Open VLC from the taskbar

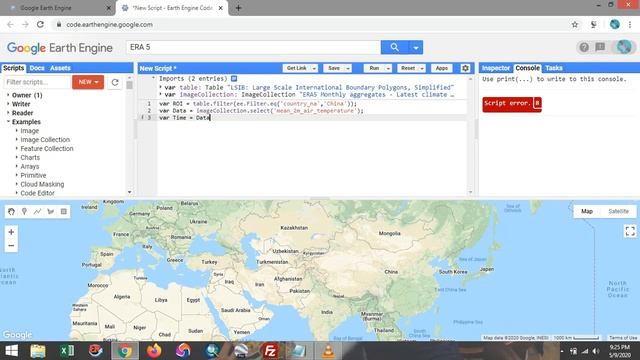coord(328,351)
